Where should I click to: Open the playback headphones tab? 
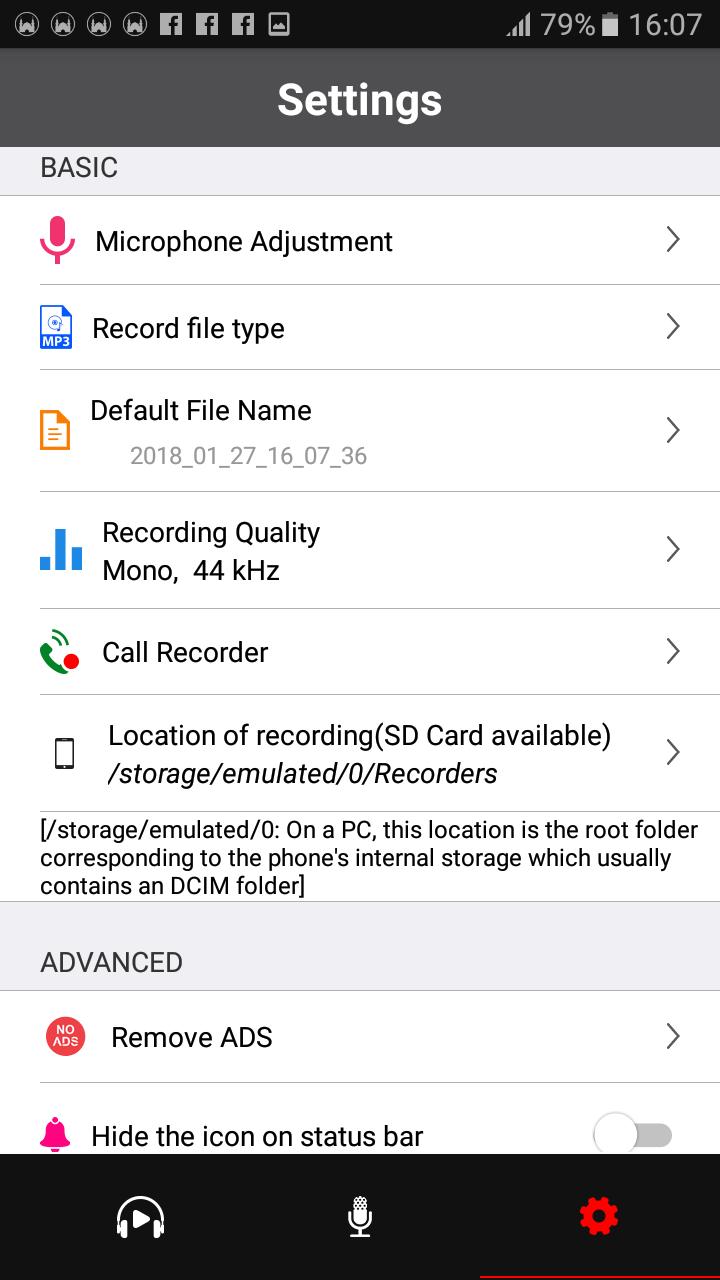140,1217
